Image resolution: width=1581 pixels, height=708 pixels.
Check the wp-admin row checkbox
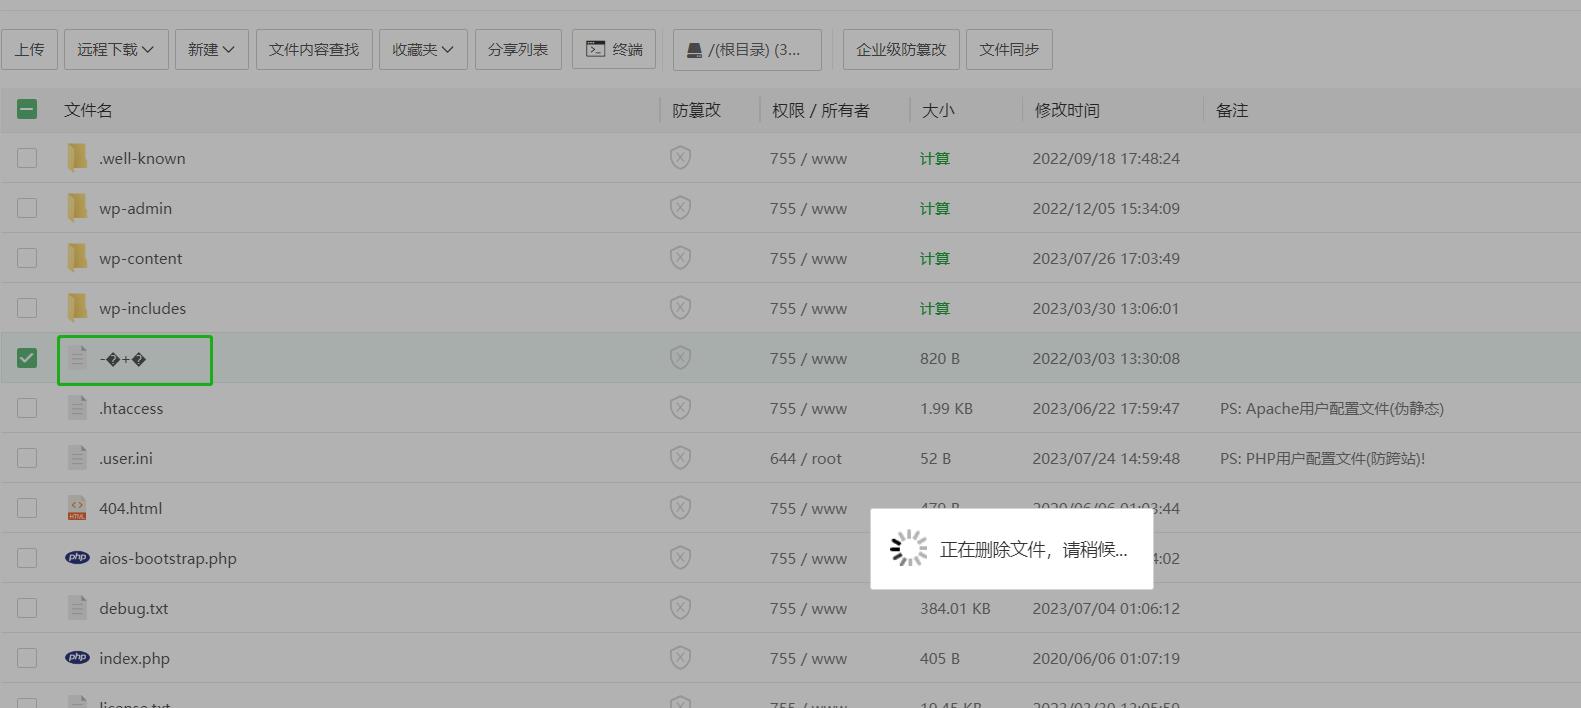(x=27, y=208)
